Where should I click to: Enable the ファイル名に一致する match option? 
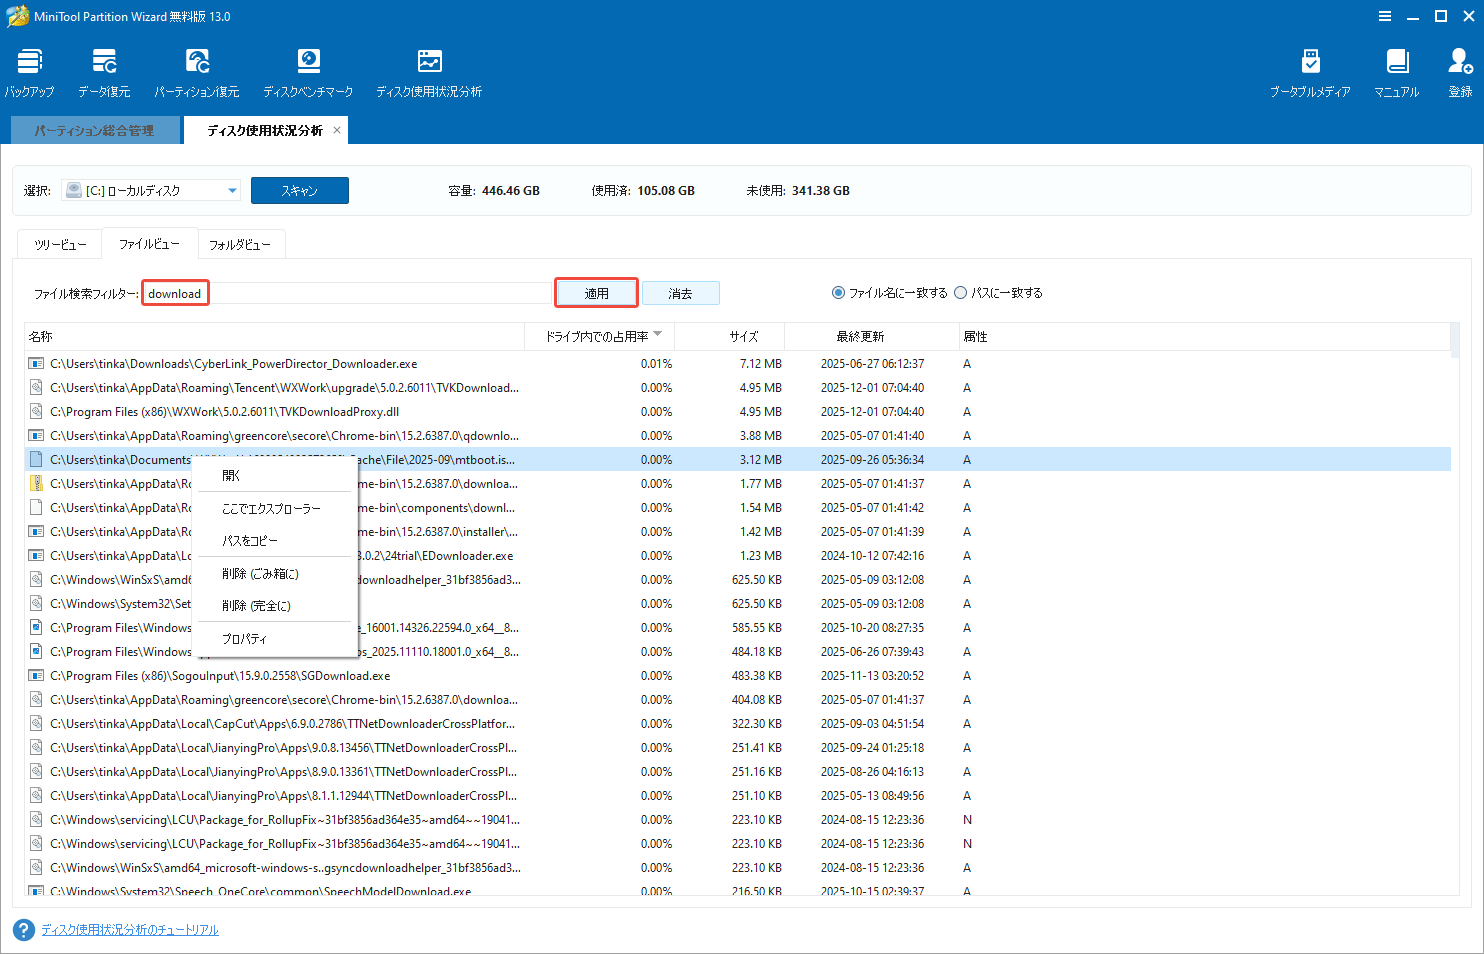(838, 292)
